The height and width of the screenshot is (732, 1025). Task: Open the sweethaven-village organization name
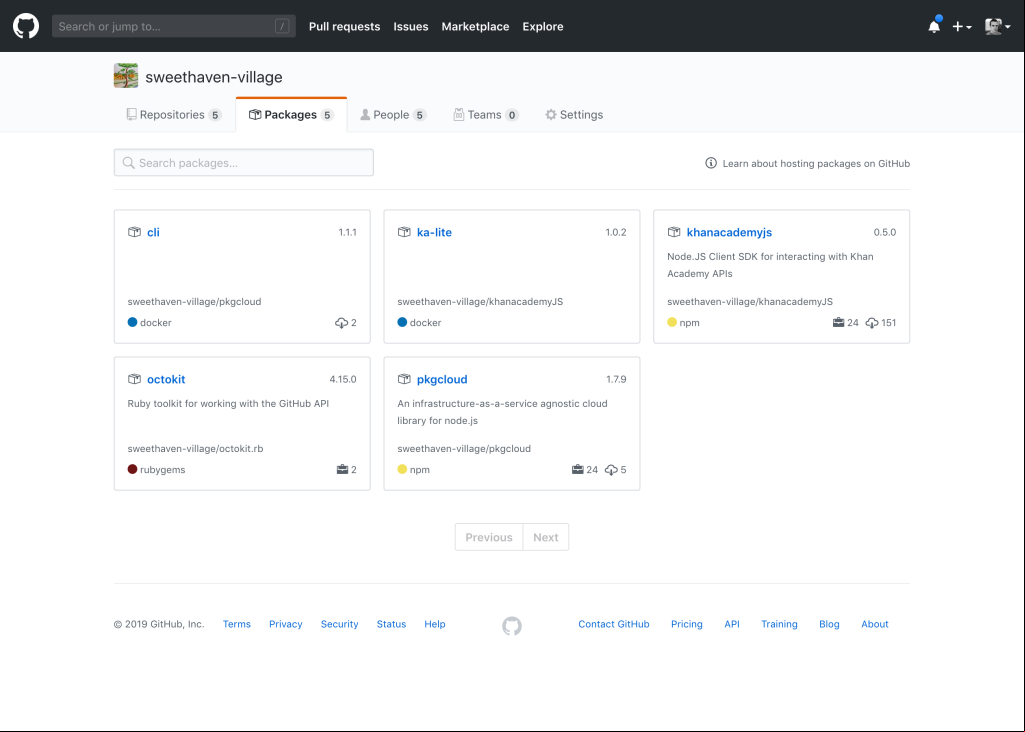point(214,77)
